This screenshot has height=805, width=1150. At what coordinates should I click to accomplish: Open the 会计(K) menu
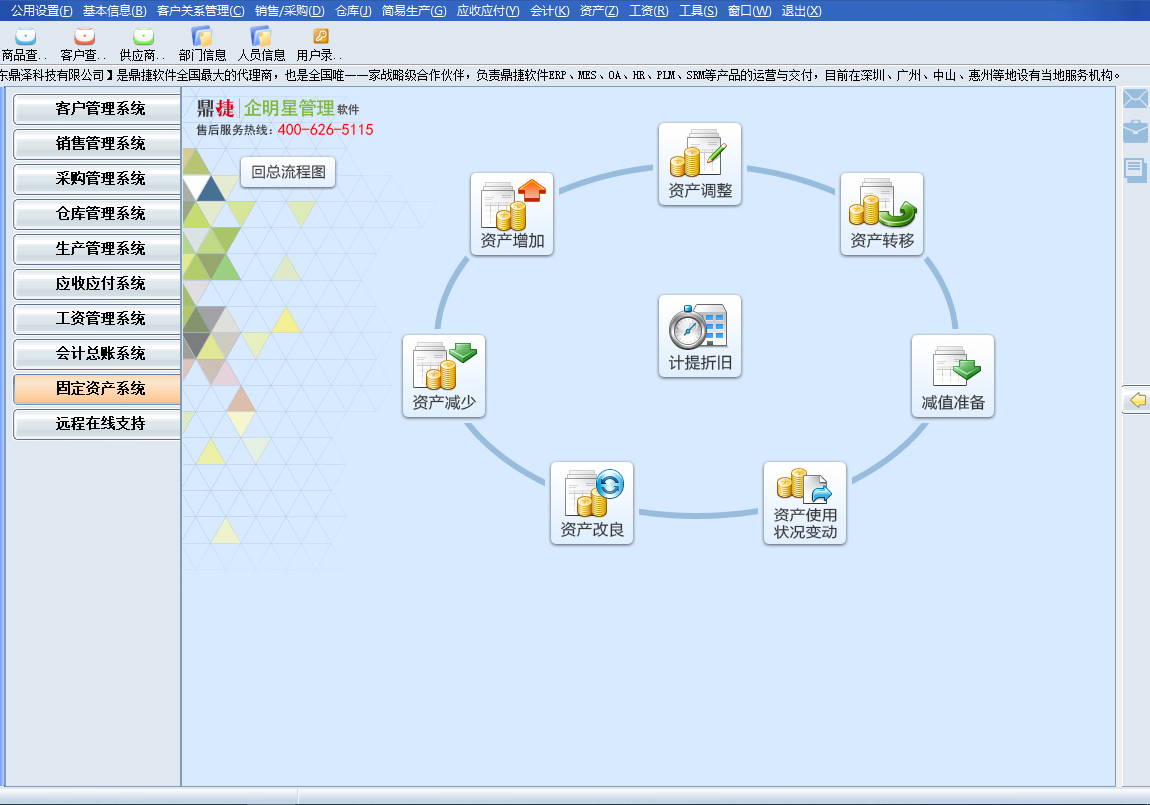click(549, 11)
